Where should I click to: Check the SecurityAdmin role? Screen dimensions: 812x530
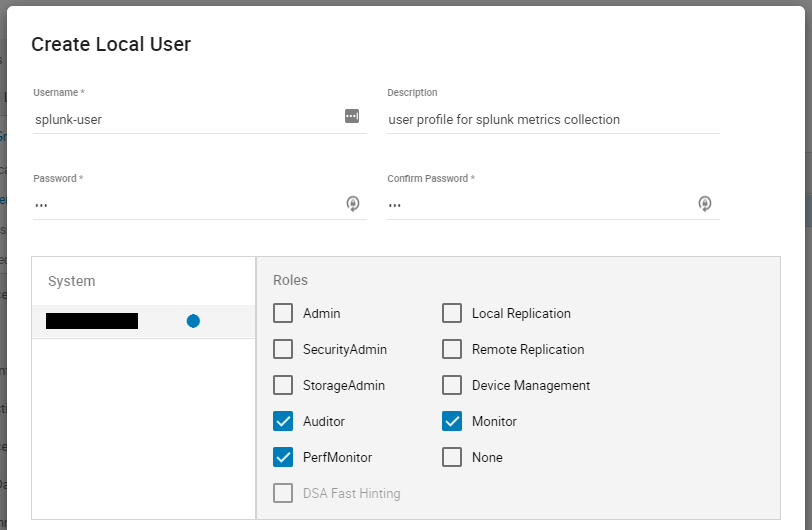click(283, 349)
